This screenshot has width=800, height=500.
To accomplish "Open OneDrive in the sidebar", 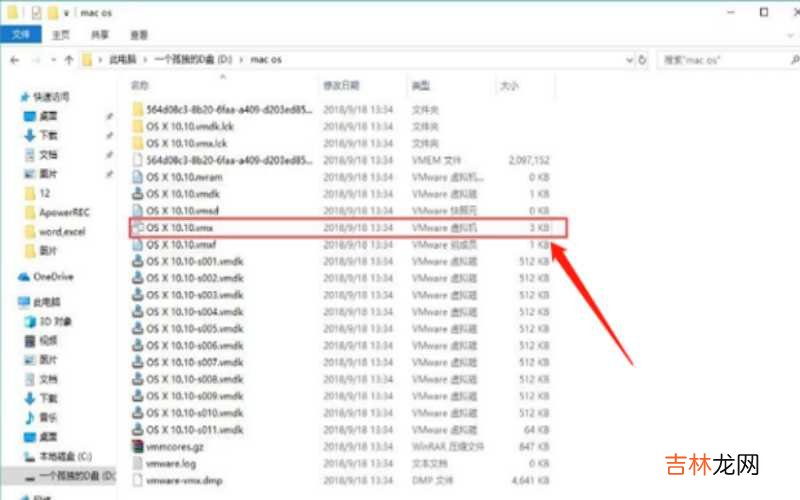I will click(53, 276).
